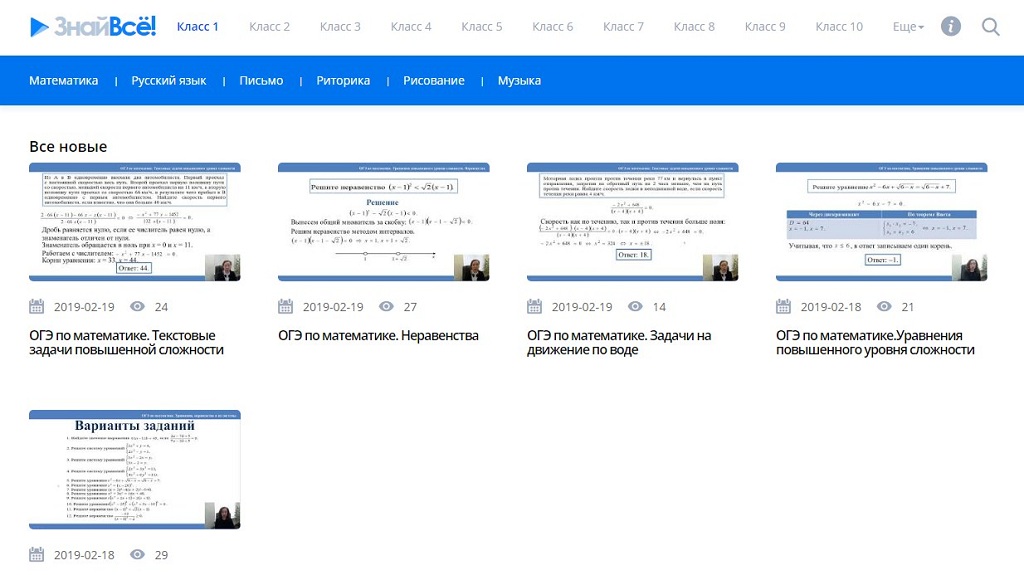Screen dimensions: 1024x575
Task: Click the eye views icon showing 27
Action: pos(387,307)
